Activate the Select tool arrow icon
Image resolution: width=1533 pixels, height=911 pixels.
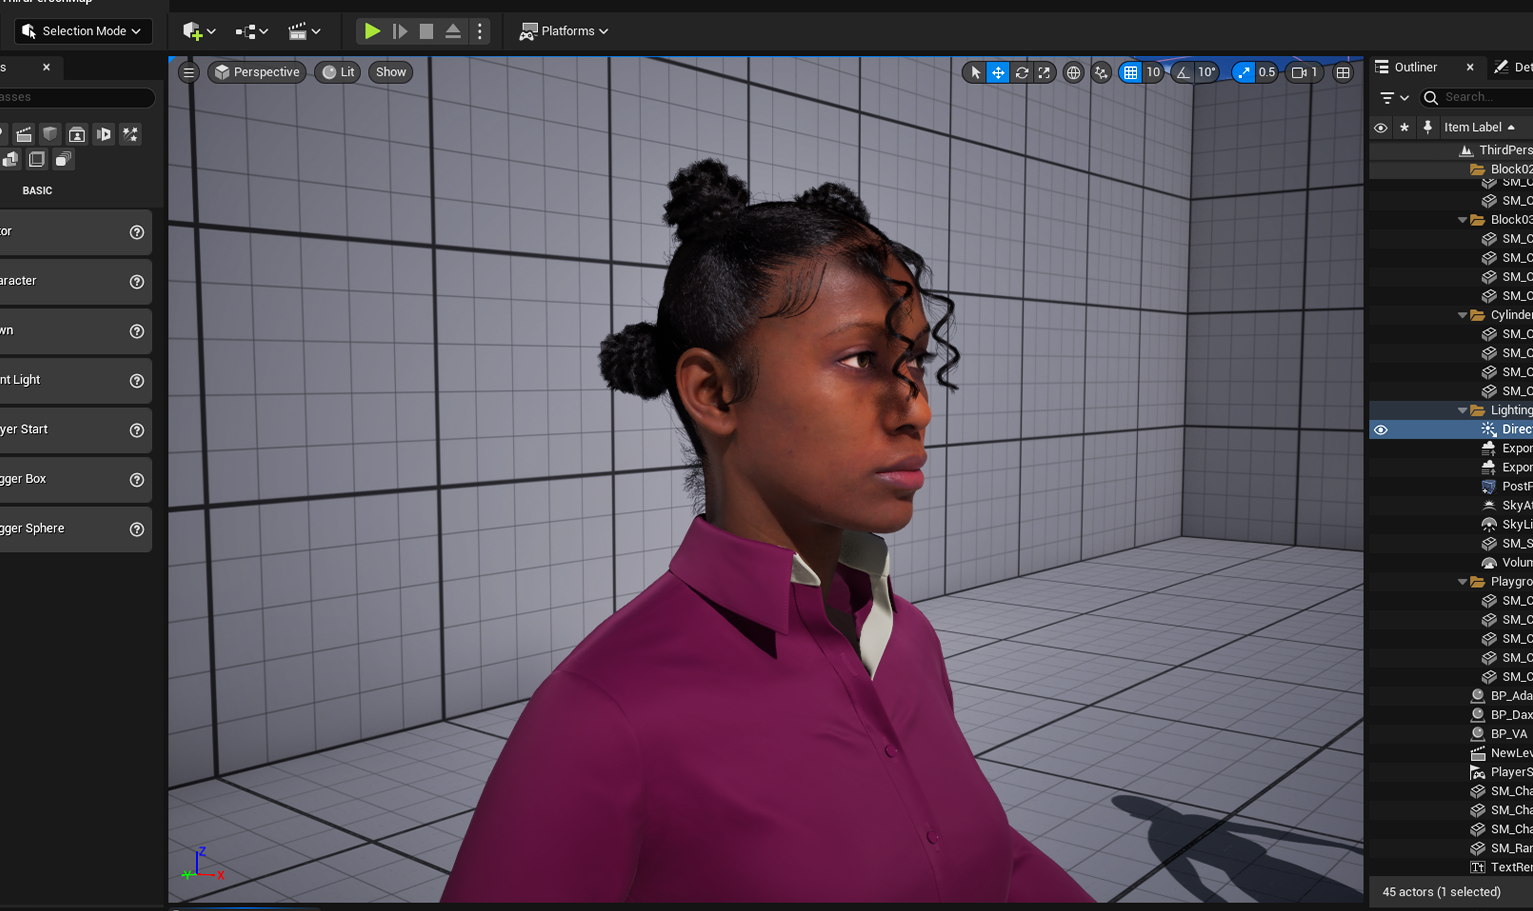point(975,72)
